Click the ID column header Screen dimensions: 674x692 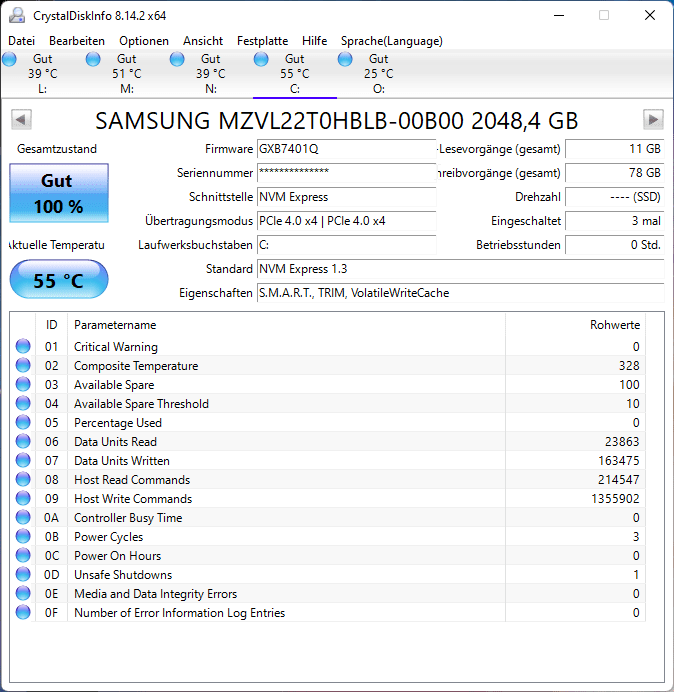51,325
